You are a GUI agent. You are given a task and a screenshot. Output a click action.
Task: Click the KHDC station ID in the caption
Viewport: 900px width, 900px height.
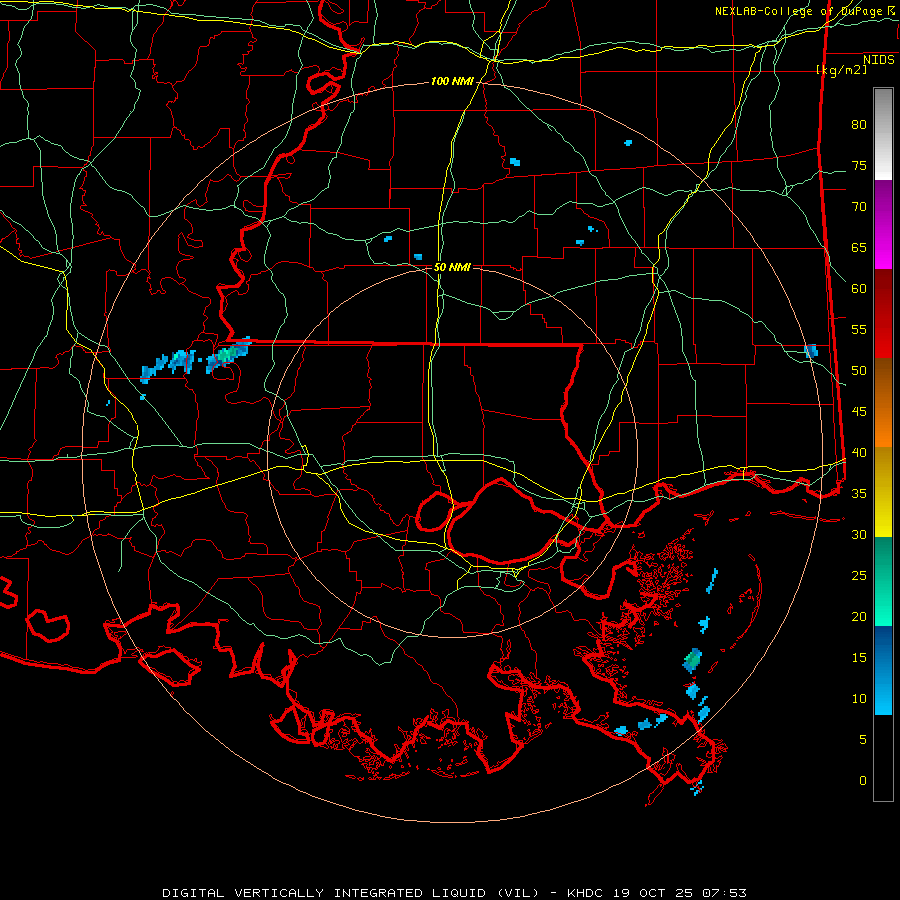click(585, 893)
